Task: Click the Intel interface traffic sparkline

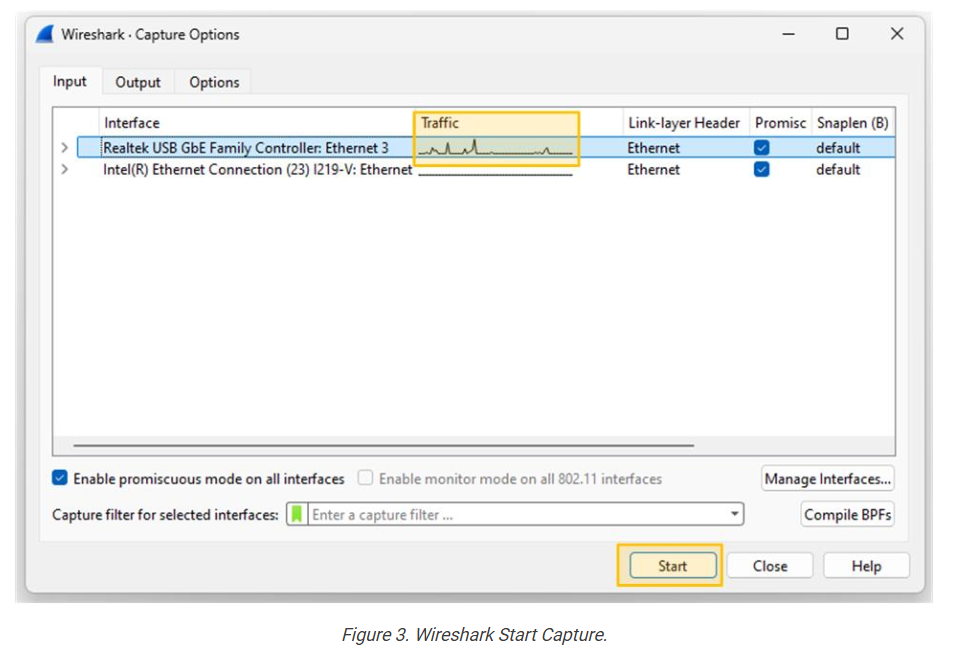Action: pyautogui.click(x=494, y=171)
